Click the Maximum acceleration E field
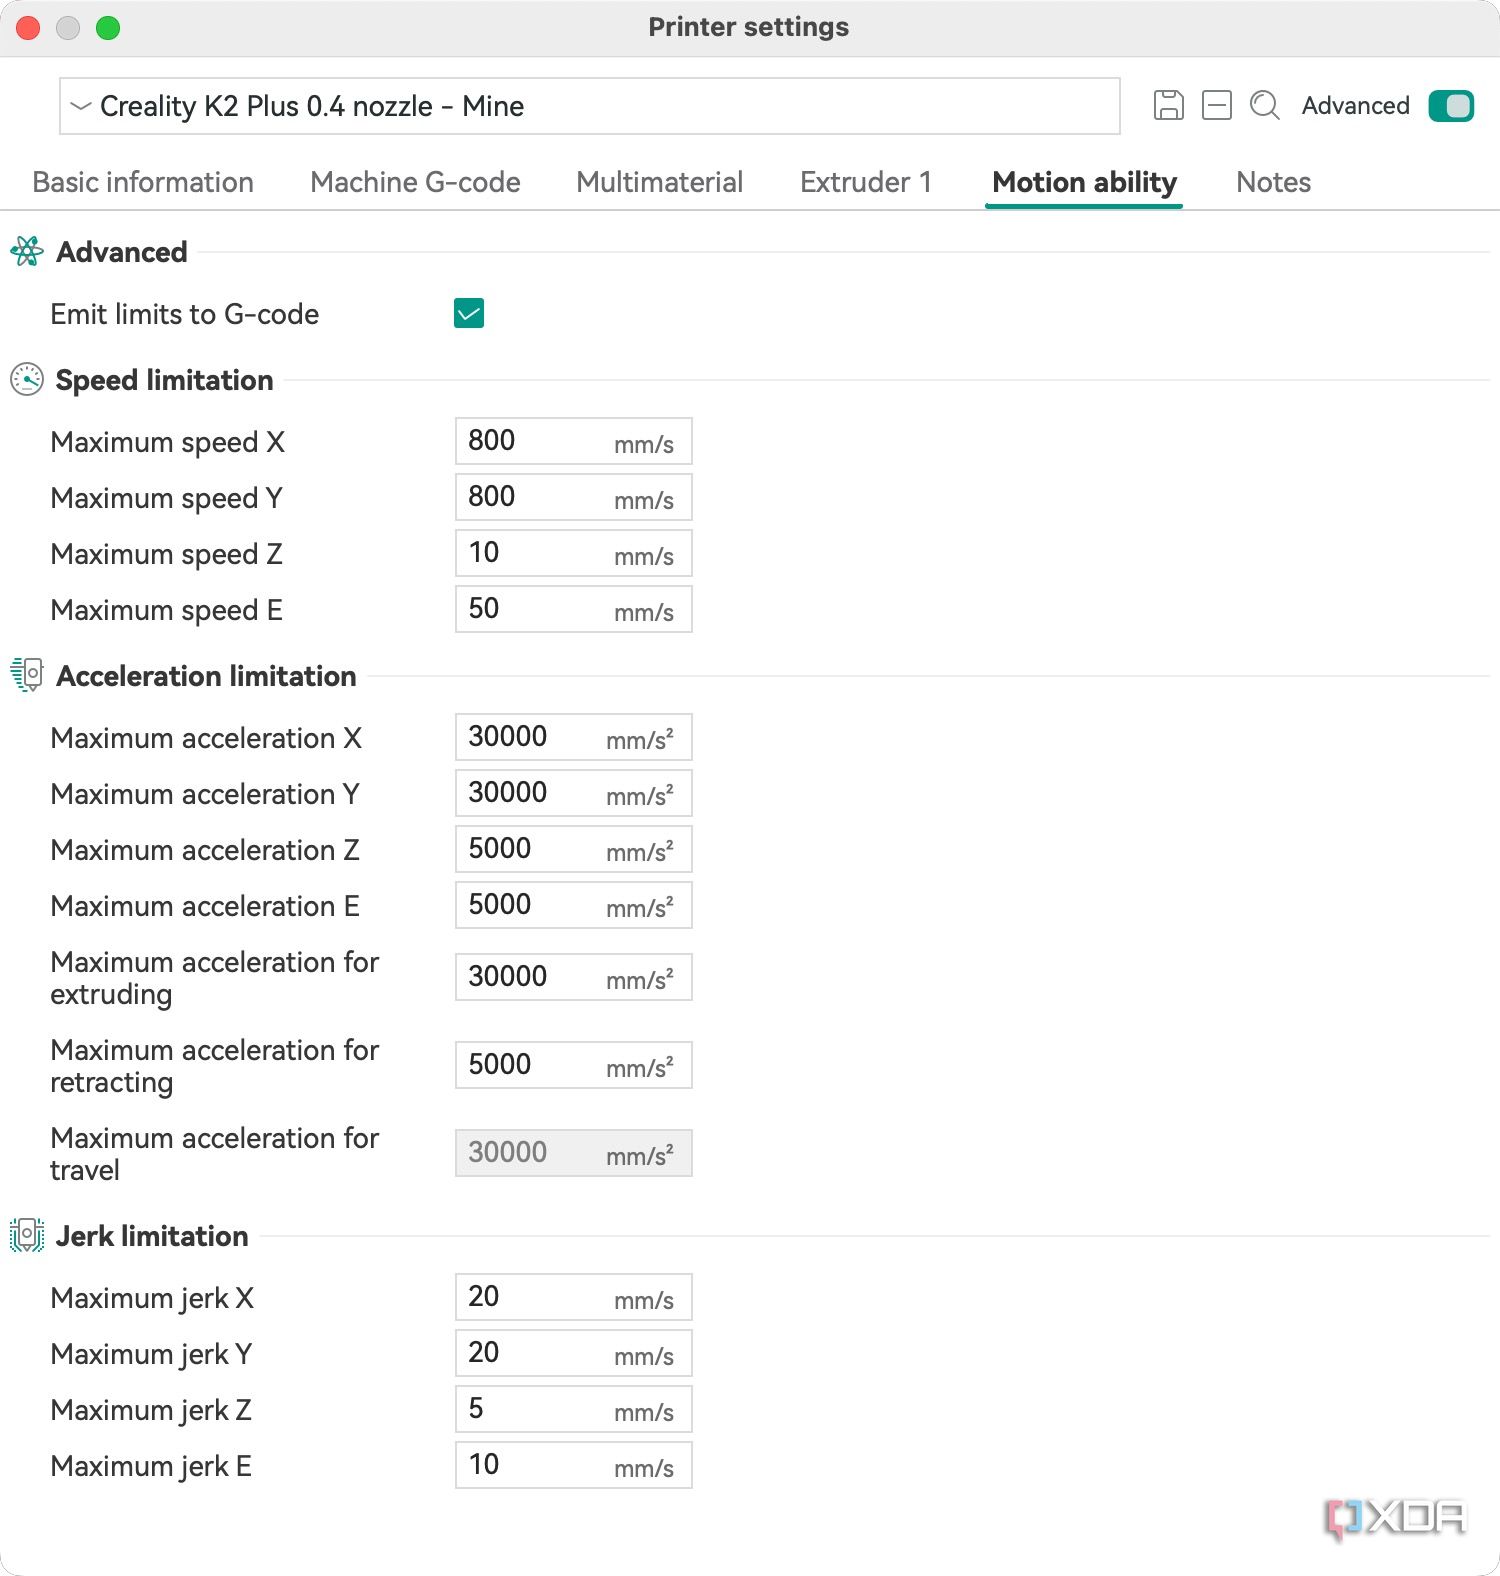This screenshot has height=1576, width=1500. pos(573,905)
